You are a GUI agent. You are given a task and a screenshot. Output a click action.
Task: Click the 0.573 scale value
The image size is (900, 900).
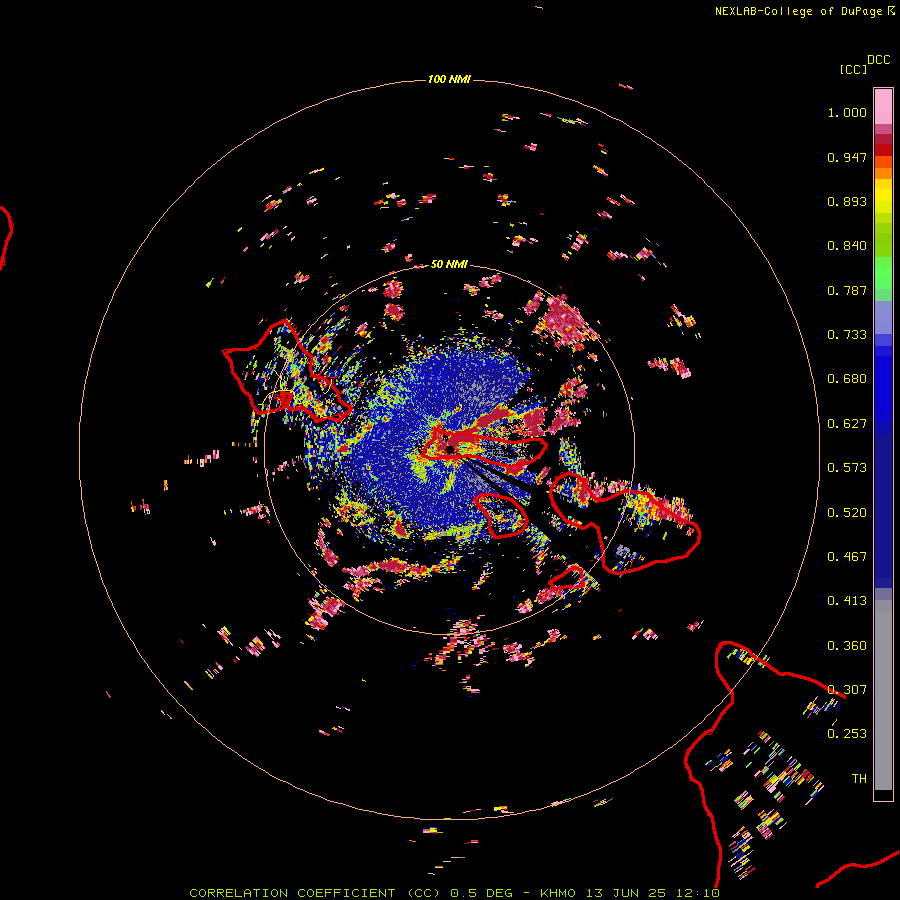(847, 468)
